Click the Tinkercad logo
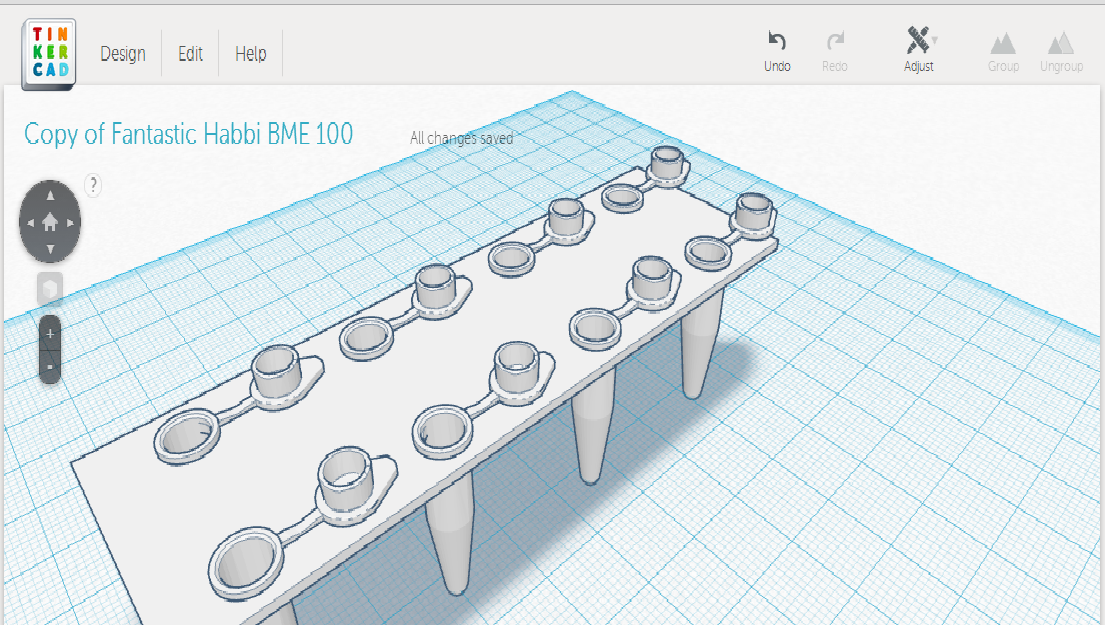1105x625 pixels. click(x=48, y=54)
